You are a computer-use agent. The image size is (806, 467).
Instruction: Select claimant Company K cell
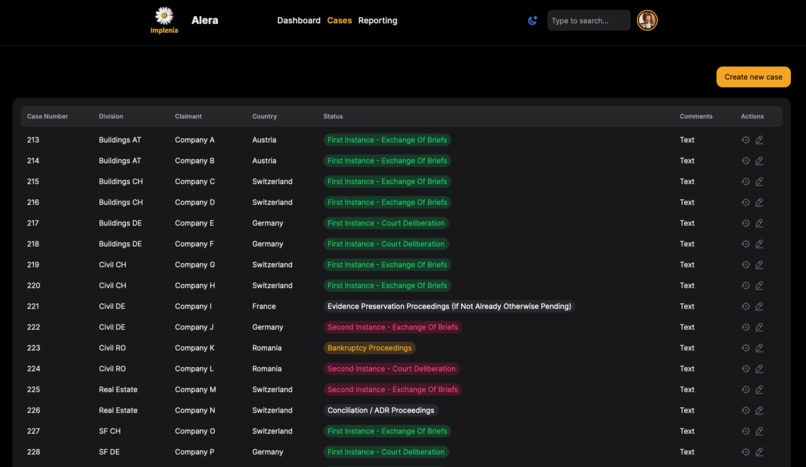click(x=194, y=348)
